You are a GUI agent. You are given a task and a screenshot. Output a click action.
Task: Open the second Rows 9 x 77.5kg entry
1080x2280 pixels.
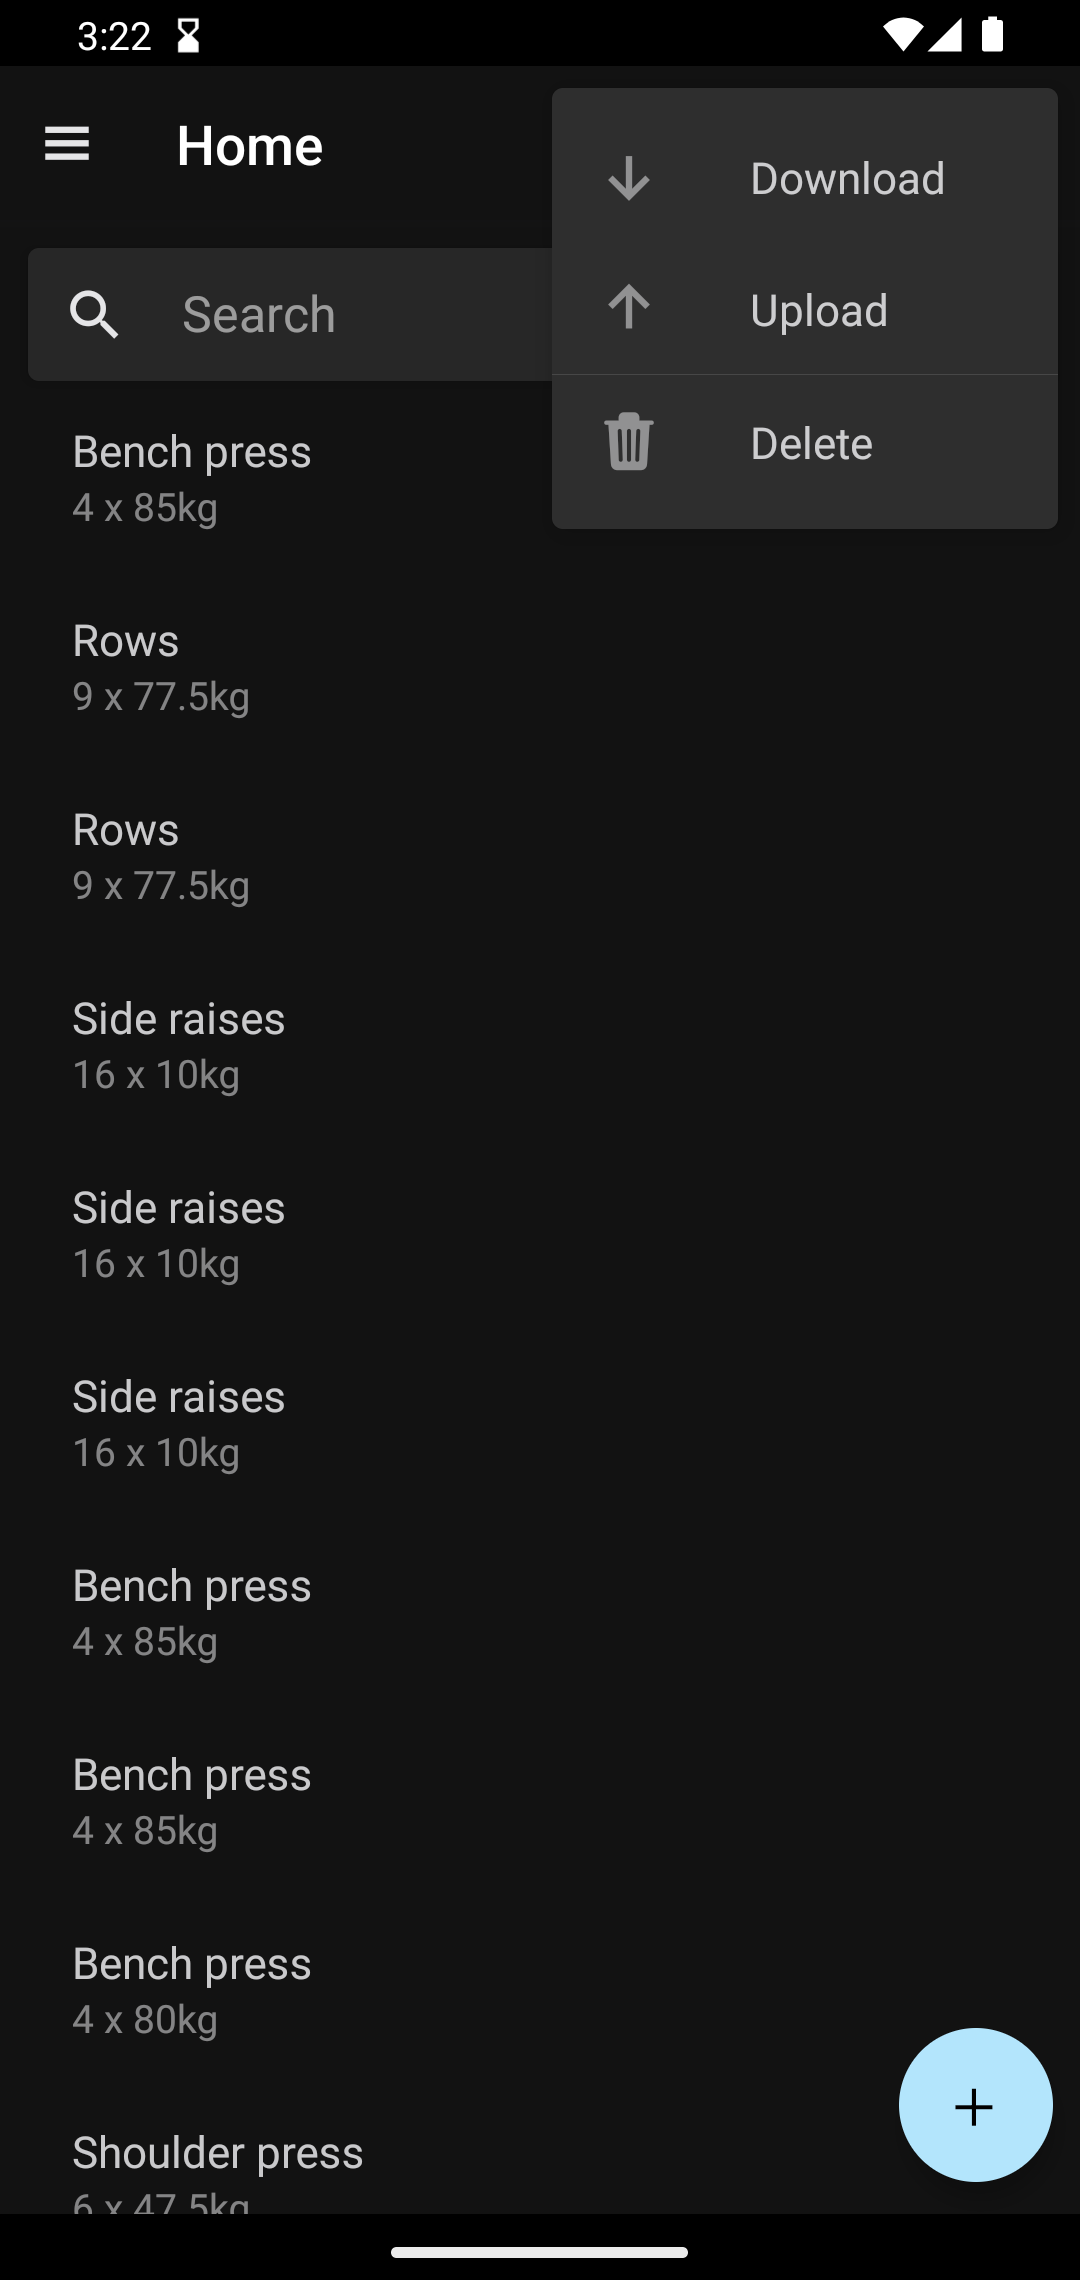click(160, 856)
